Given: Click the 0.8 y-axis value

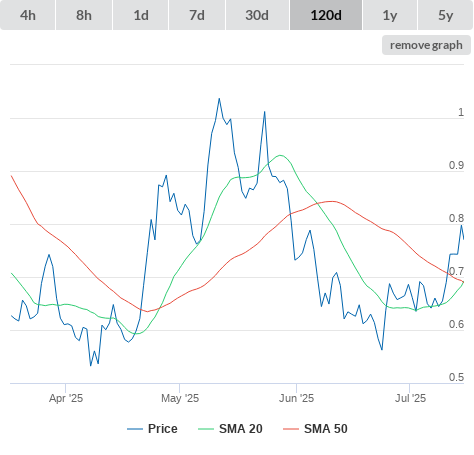Looking at the screenshot, I should coord(456,218).
